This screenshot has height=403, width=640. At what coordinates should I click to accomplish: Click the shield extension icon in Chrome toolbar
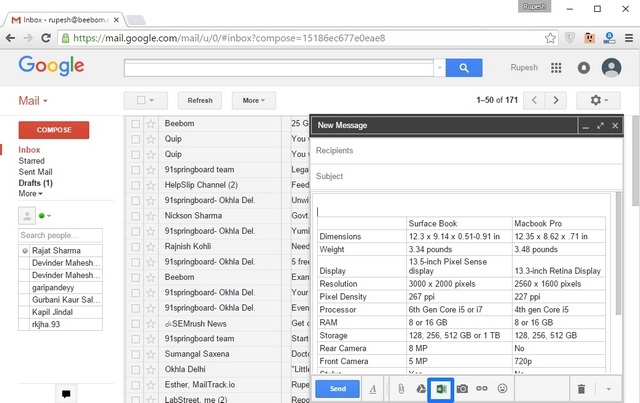[x=570, y=38]
